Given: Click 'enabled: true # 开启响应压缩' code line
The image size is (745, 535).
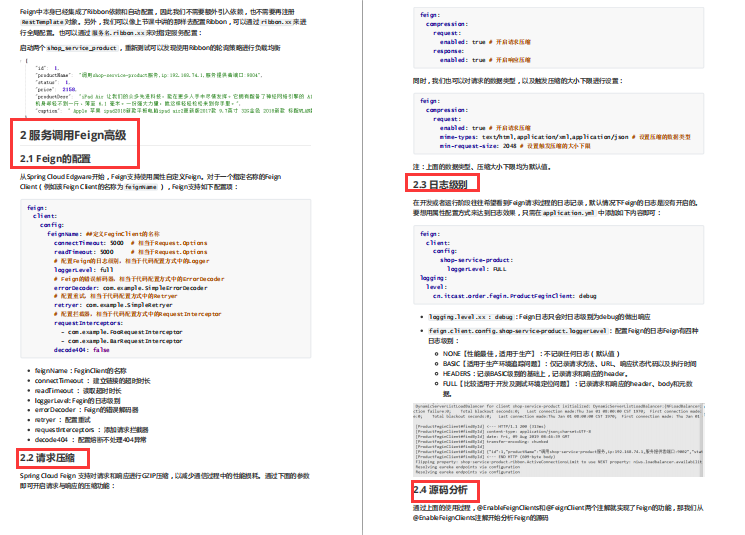Looking at the screenshot, I should click(485, 60).
